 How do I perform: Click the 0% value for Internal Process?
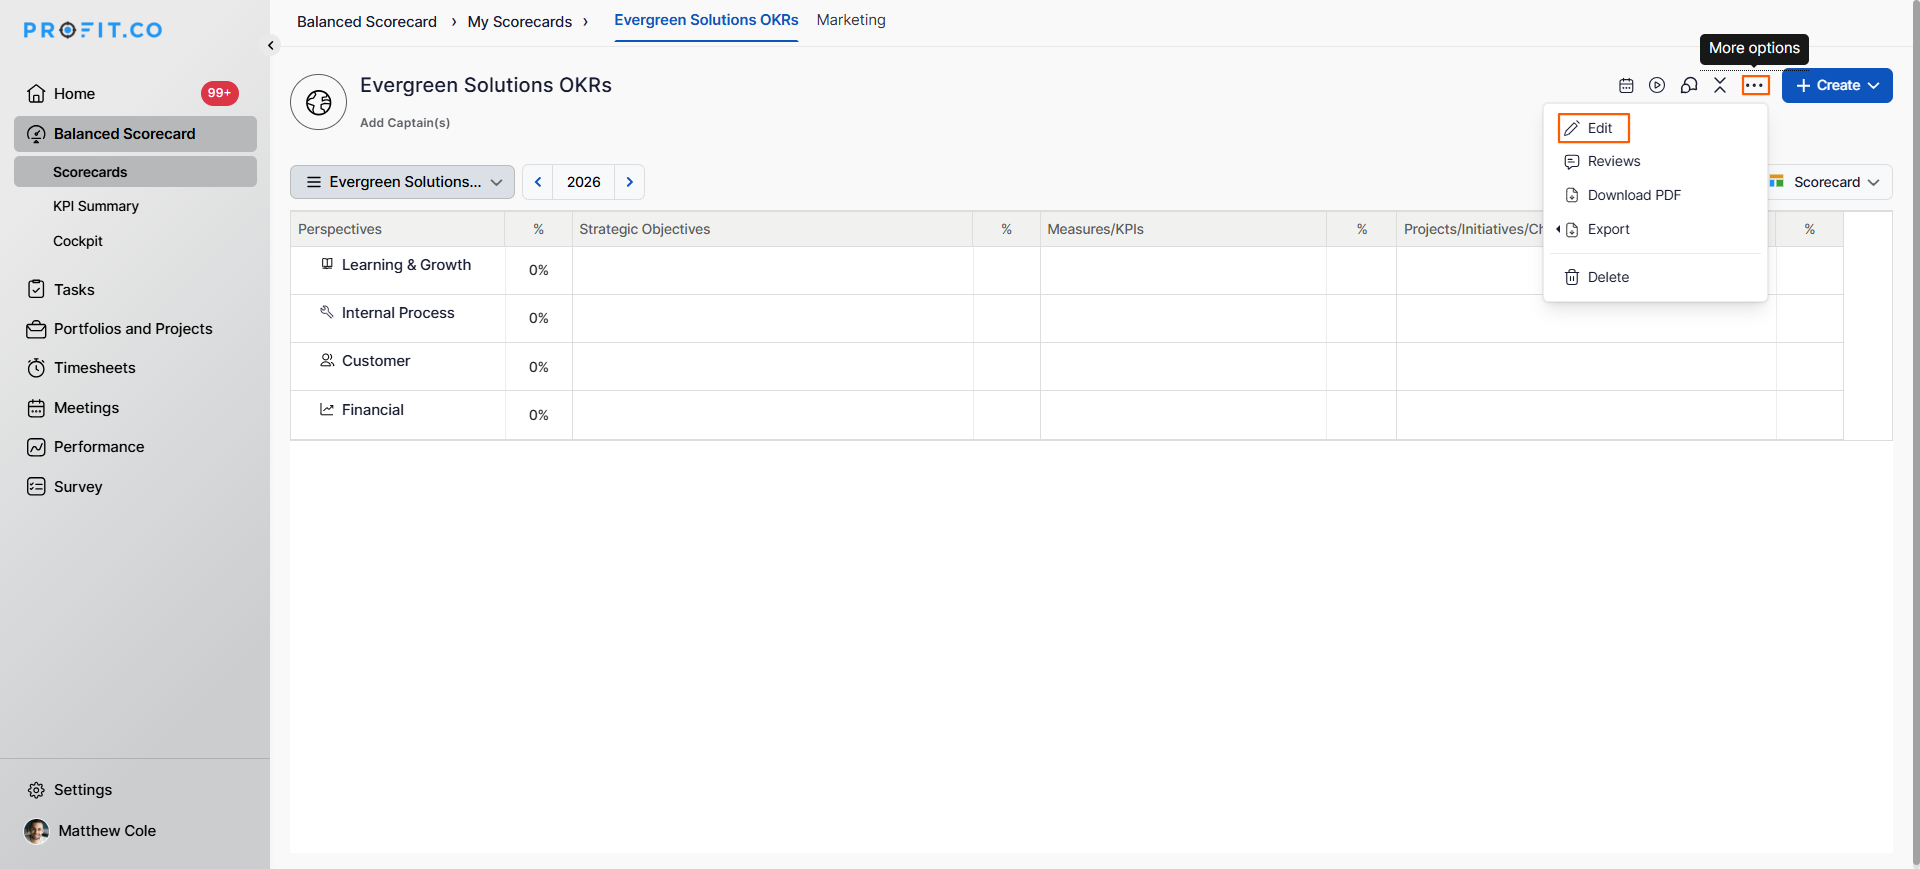539,318
